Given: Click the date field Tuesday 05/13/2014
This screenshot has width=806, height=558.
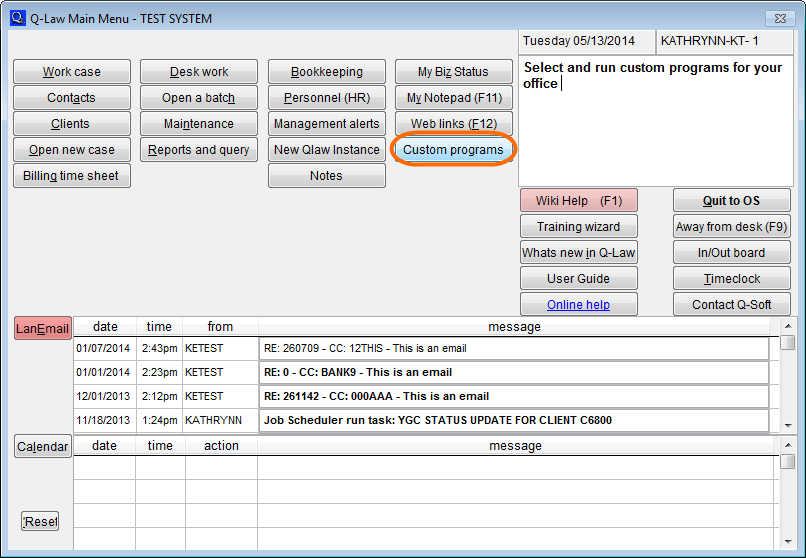Looking at the screenshot, I should (x=587, y=41).
